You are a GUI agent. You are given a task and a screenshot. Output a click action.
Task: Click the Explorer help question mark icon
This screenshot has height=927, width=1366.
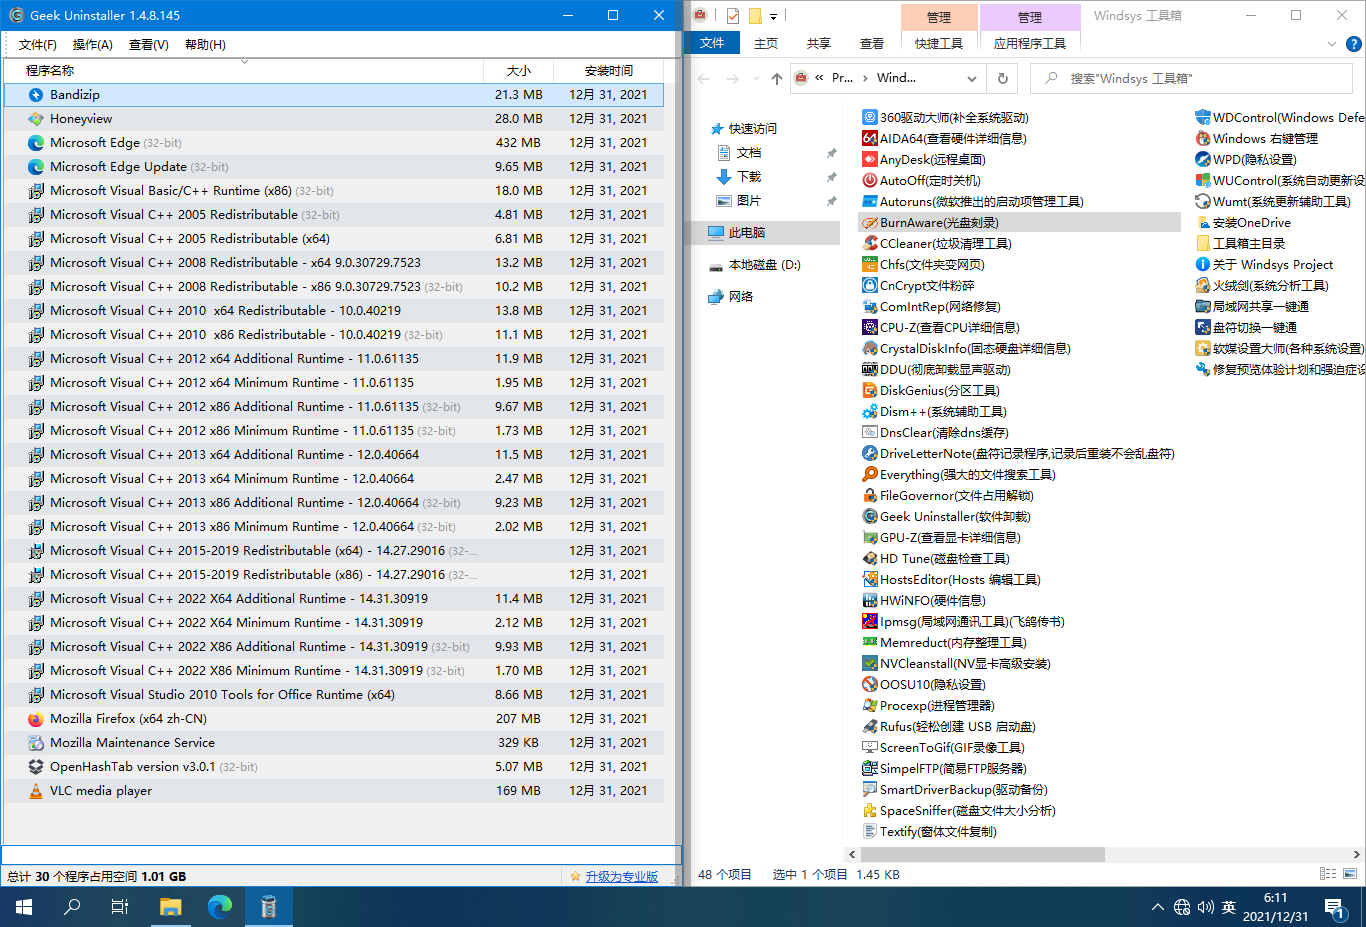pos(1354,44)
